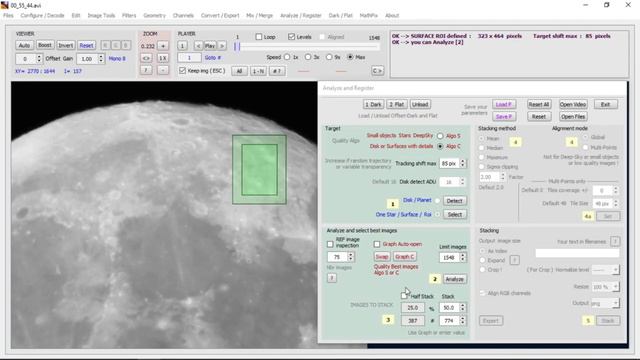The image size is (640, 360).
Task: Select Algo C quality algorithm
Action: (440, 146)
